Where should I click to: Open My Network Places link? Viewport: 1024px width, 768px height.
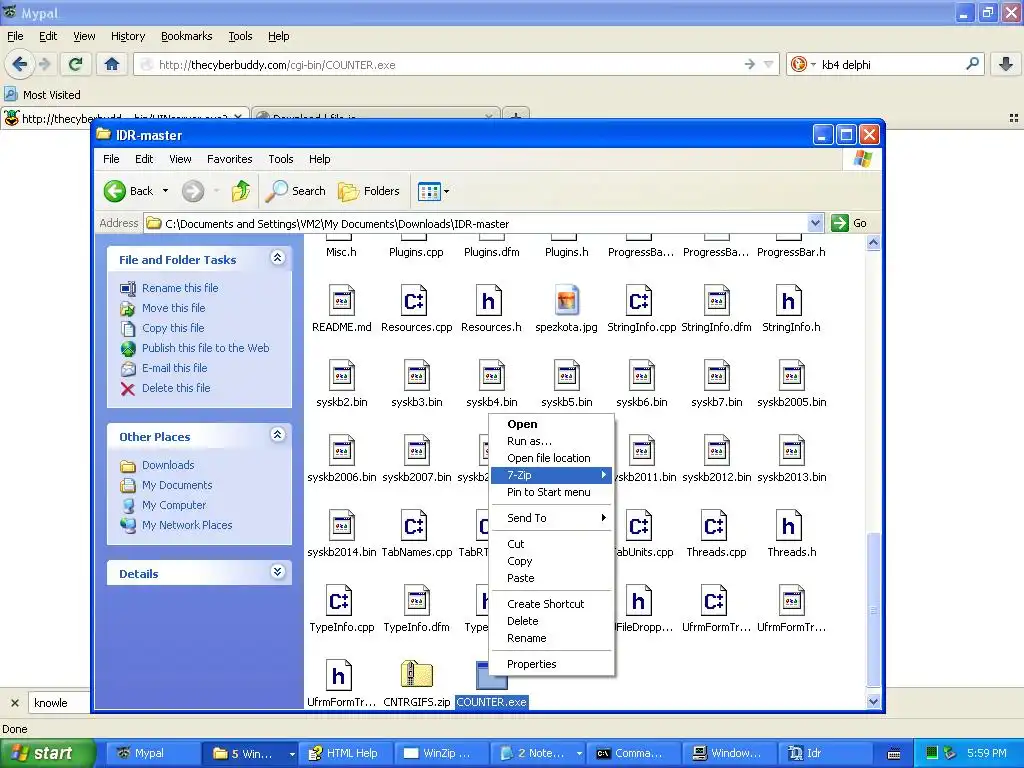pyautogui.click(x=187, y=525)
